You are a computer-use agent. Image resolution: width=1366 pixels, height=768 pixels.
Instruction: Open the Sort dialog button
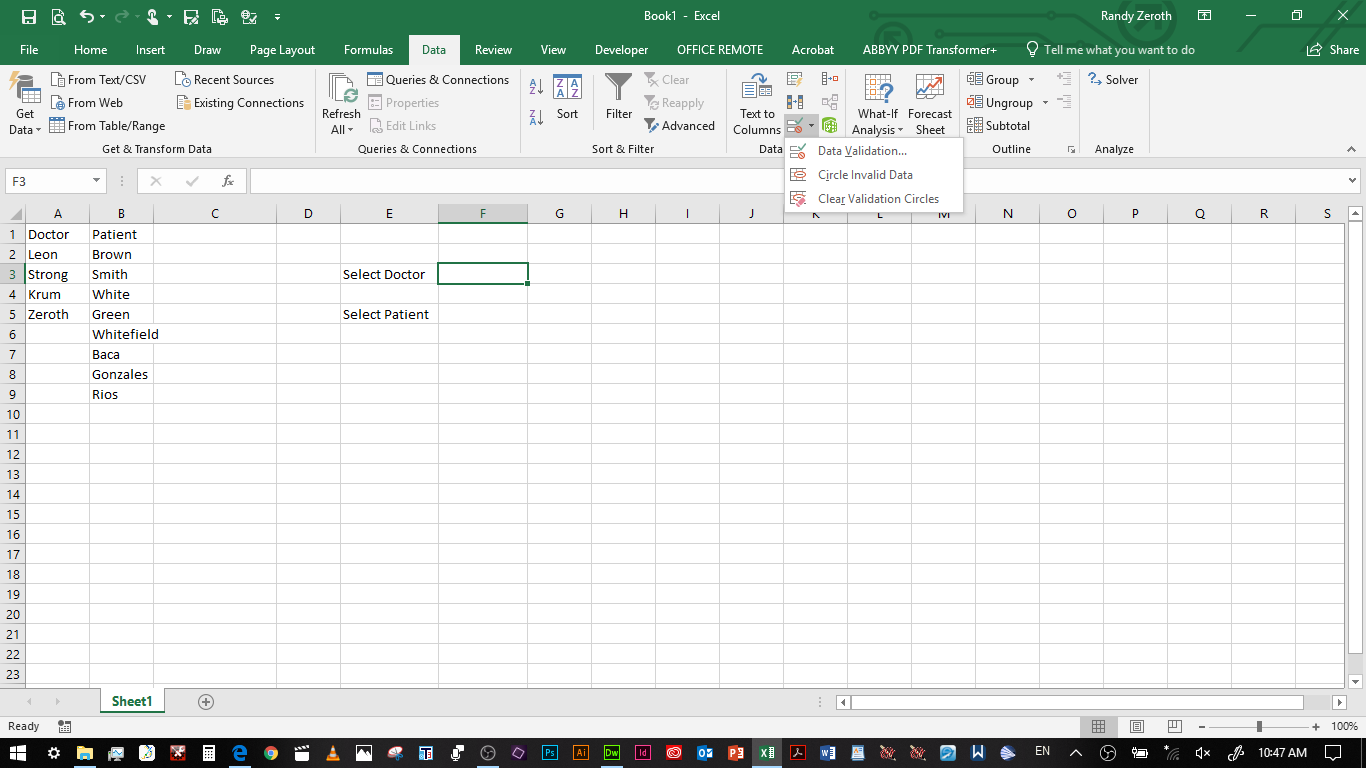567,97
